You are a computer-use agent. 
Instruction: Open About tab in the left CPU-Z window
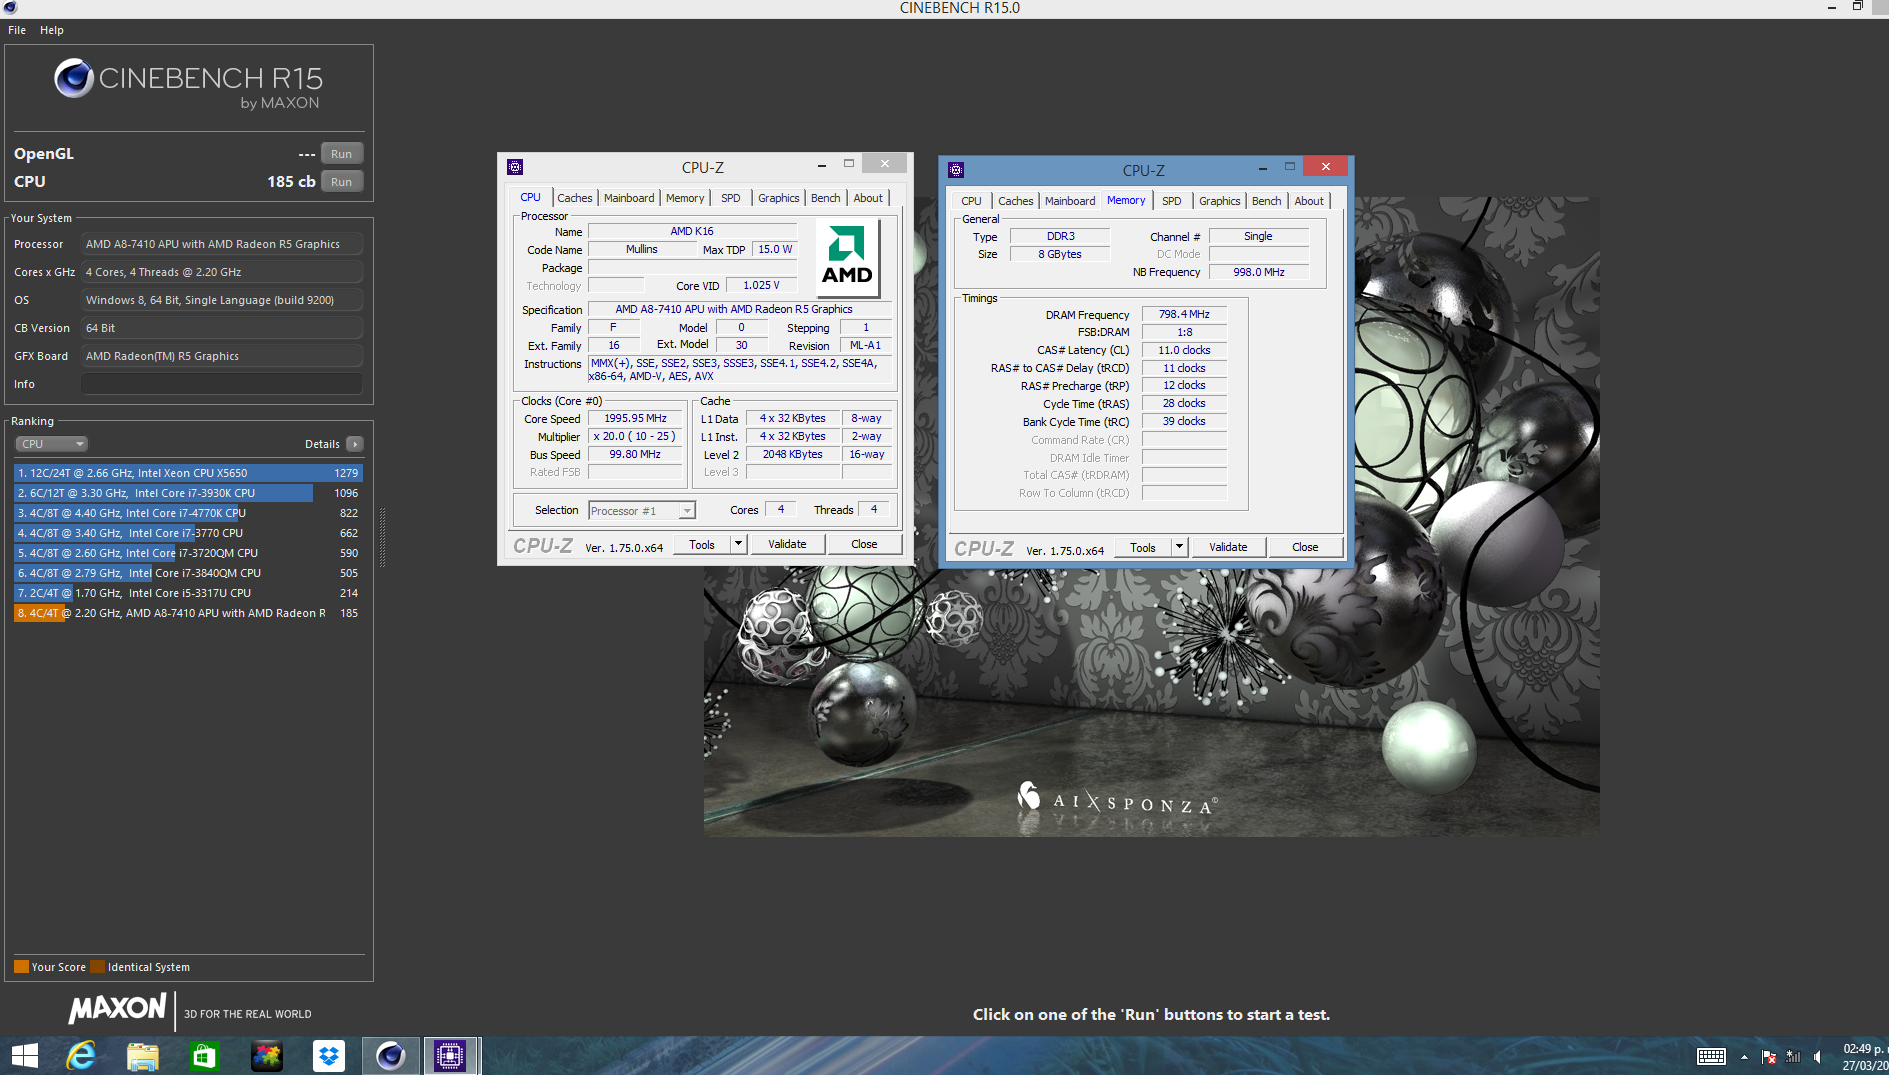tap(868, 198)
